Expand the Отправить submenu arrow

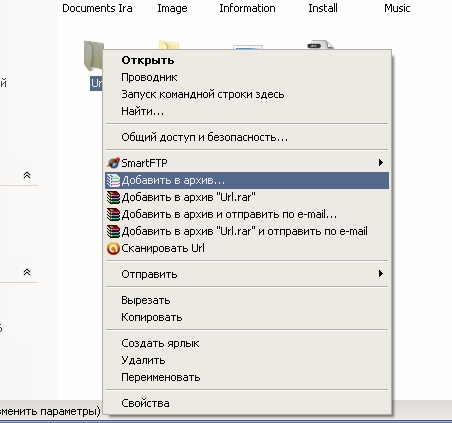(x=380, y=274)
